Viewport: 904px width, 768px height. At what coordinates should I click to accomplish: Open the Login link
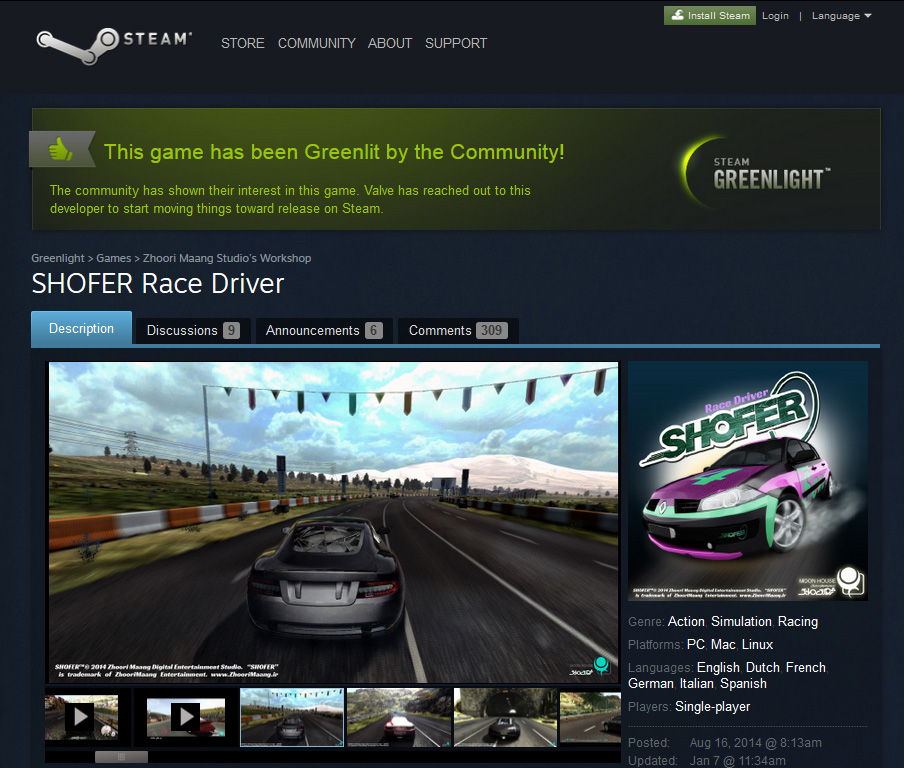pos(775,16)
